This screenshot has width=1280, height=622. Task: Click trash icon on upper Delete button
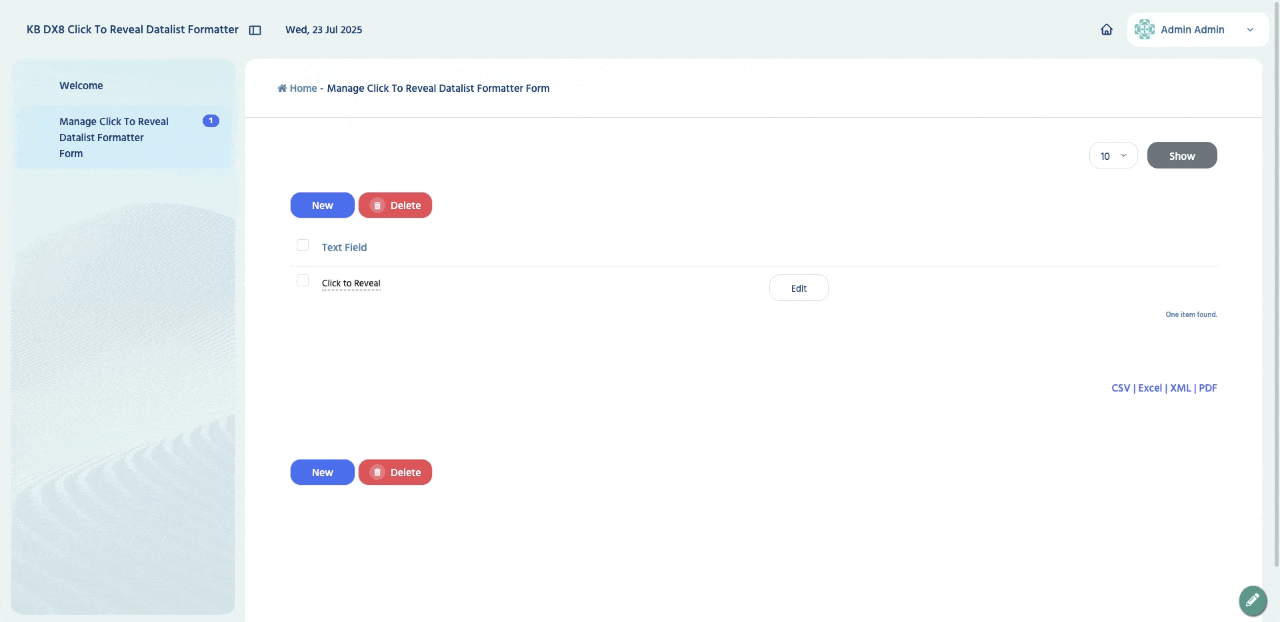377,205
